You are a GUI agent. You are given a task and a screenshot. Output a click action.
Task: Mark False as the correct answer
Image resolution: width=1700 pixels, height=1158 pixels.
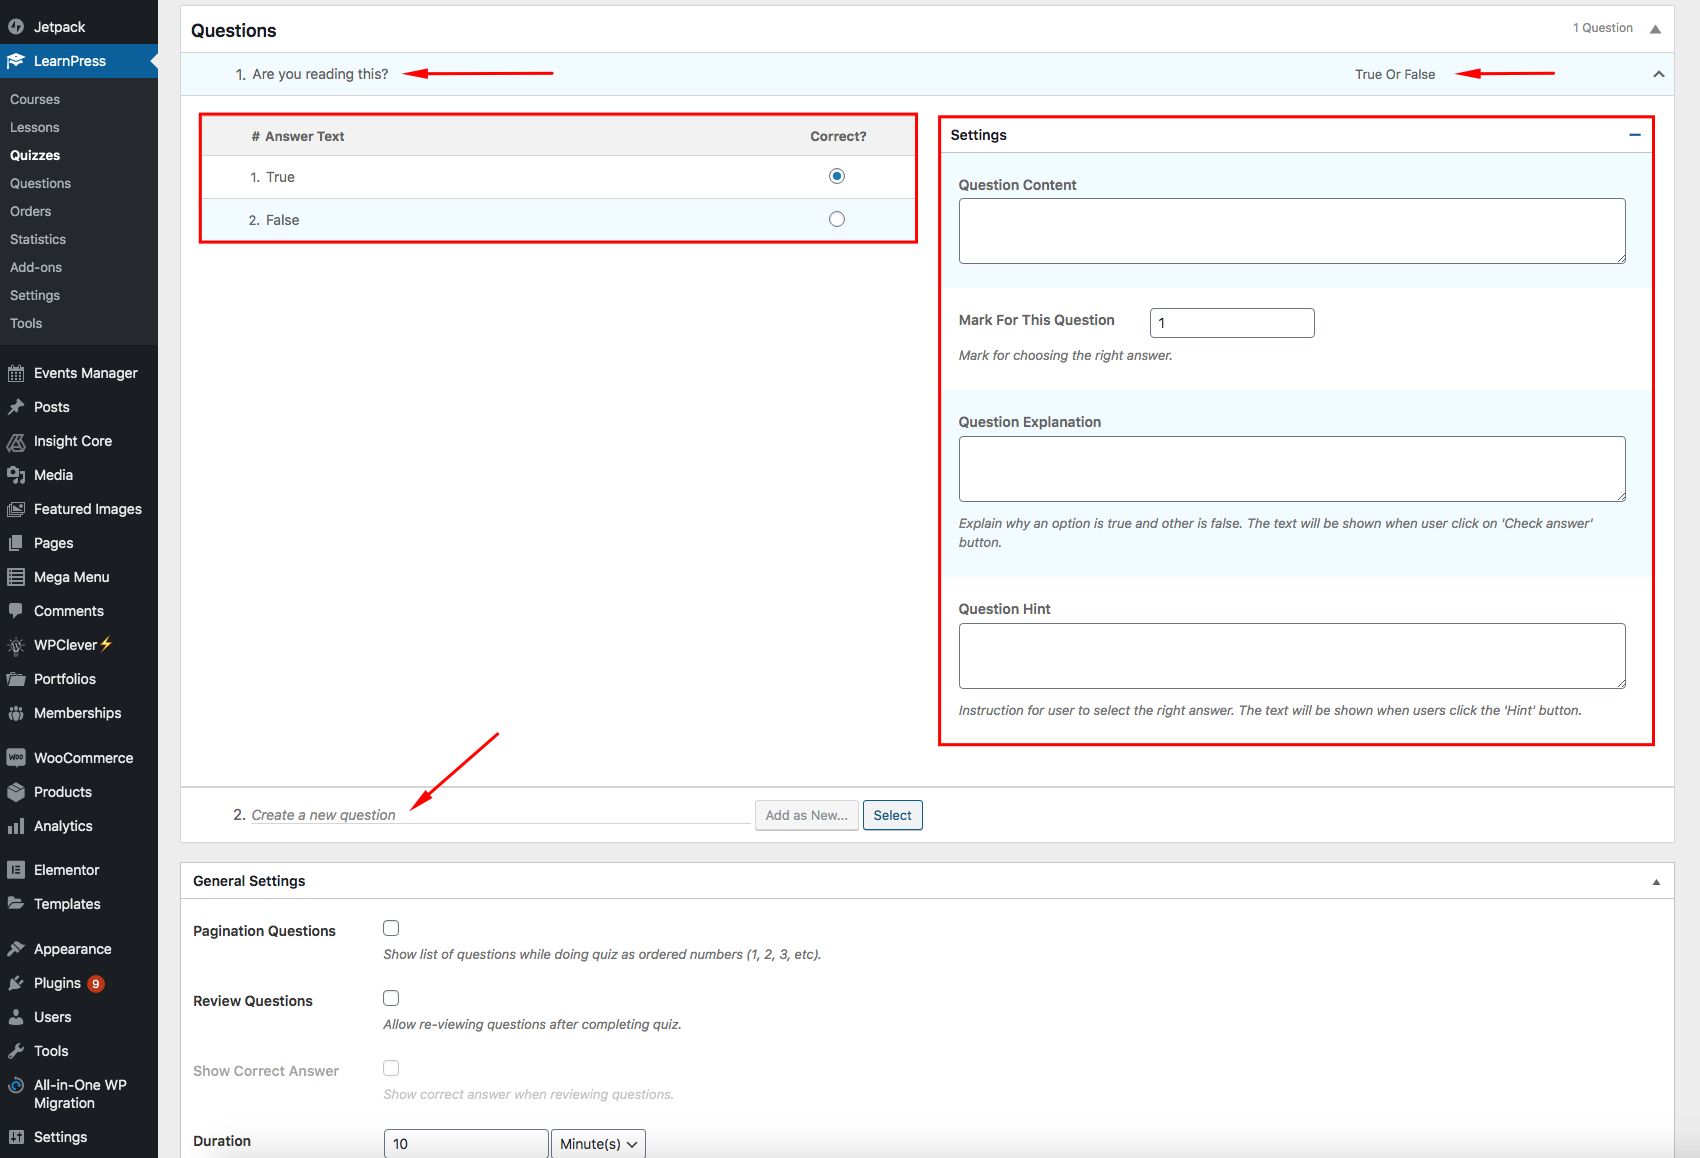(x=837, y=219)
